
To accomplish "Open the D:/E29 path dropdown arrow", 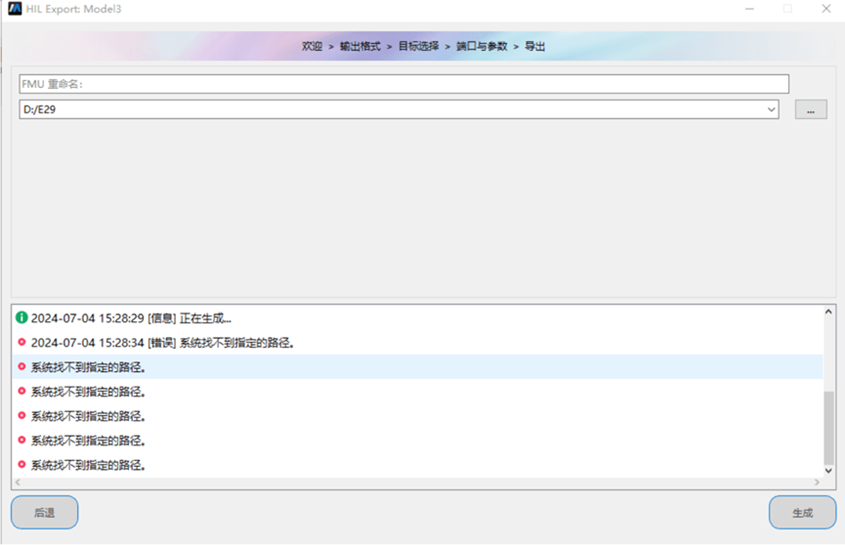I will pos(771,109).
